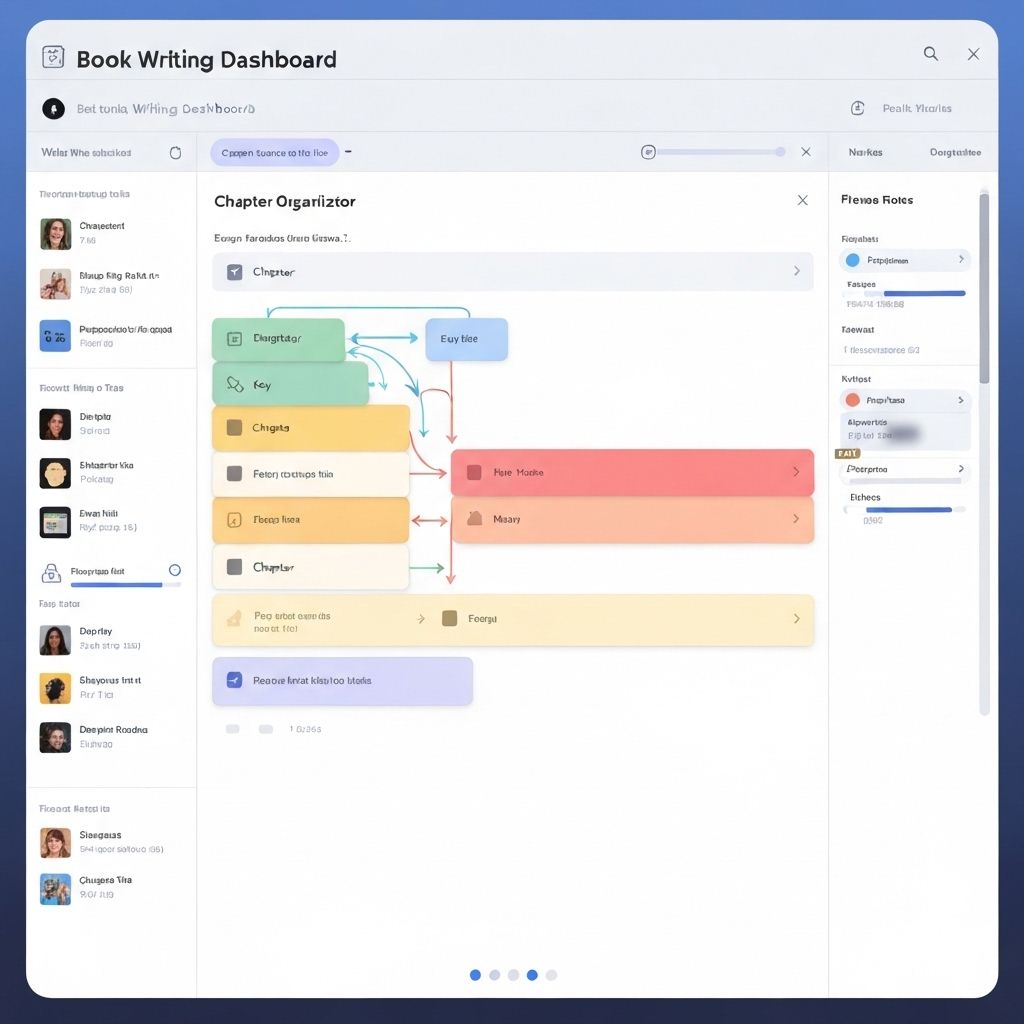Toggle the circle beside the left sidebar progress bar
This screenshot has width=1024, height=1024.
point(175,570)
